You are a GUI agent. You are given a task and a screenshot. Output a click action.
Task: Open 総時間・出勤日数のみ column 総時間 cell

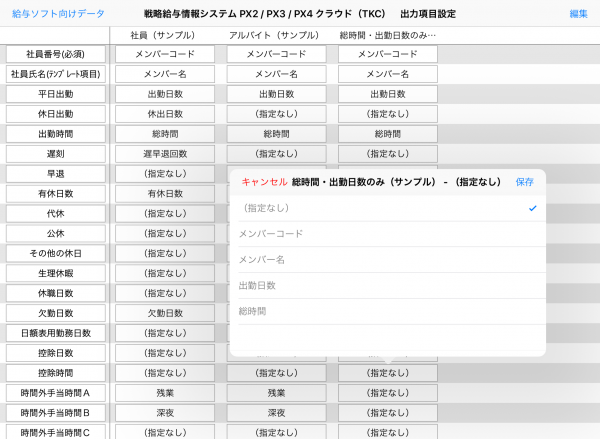tap(388, 134)
